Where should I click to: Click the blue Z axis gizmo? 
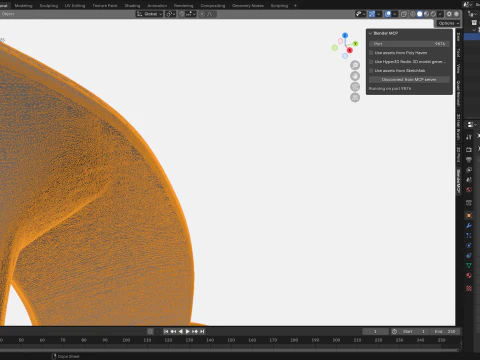point(345,35)
